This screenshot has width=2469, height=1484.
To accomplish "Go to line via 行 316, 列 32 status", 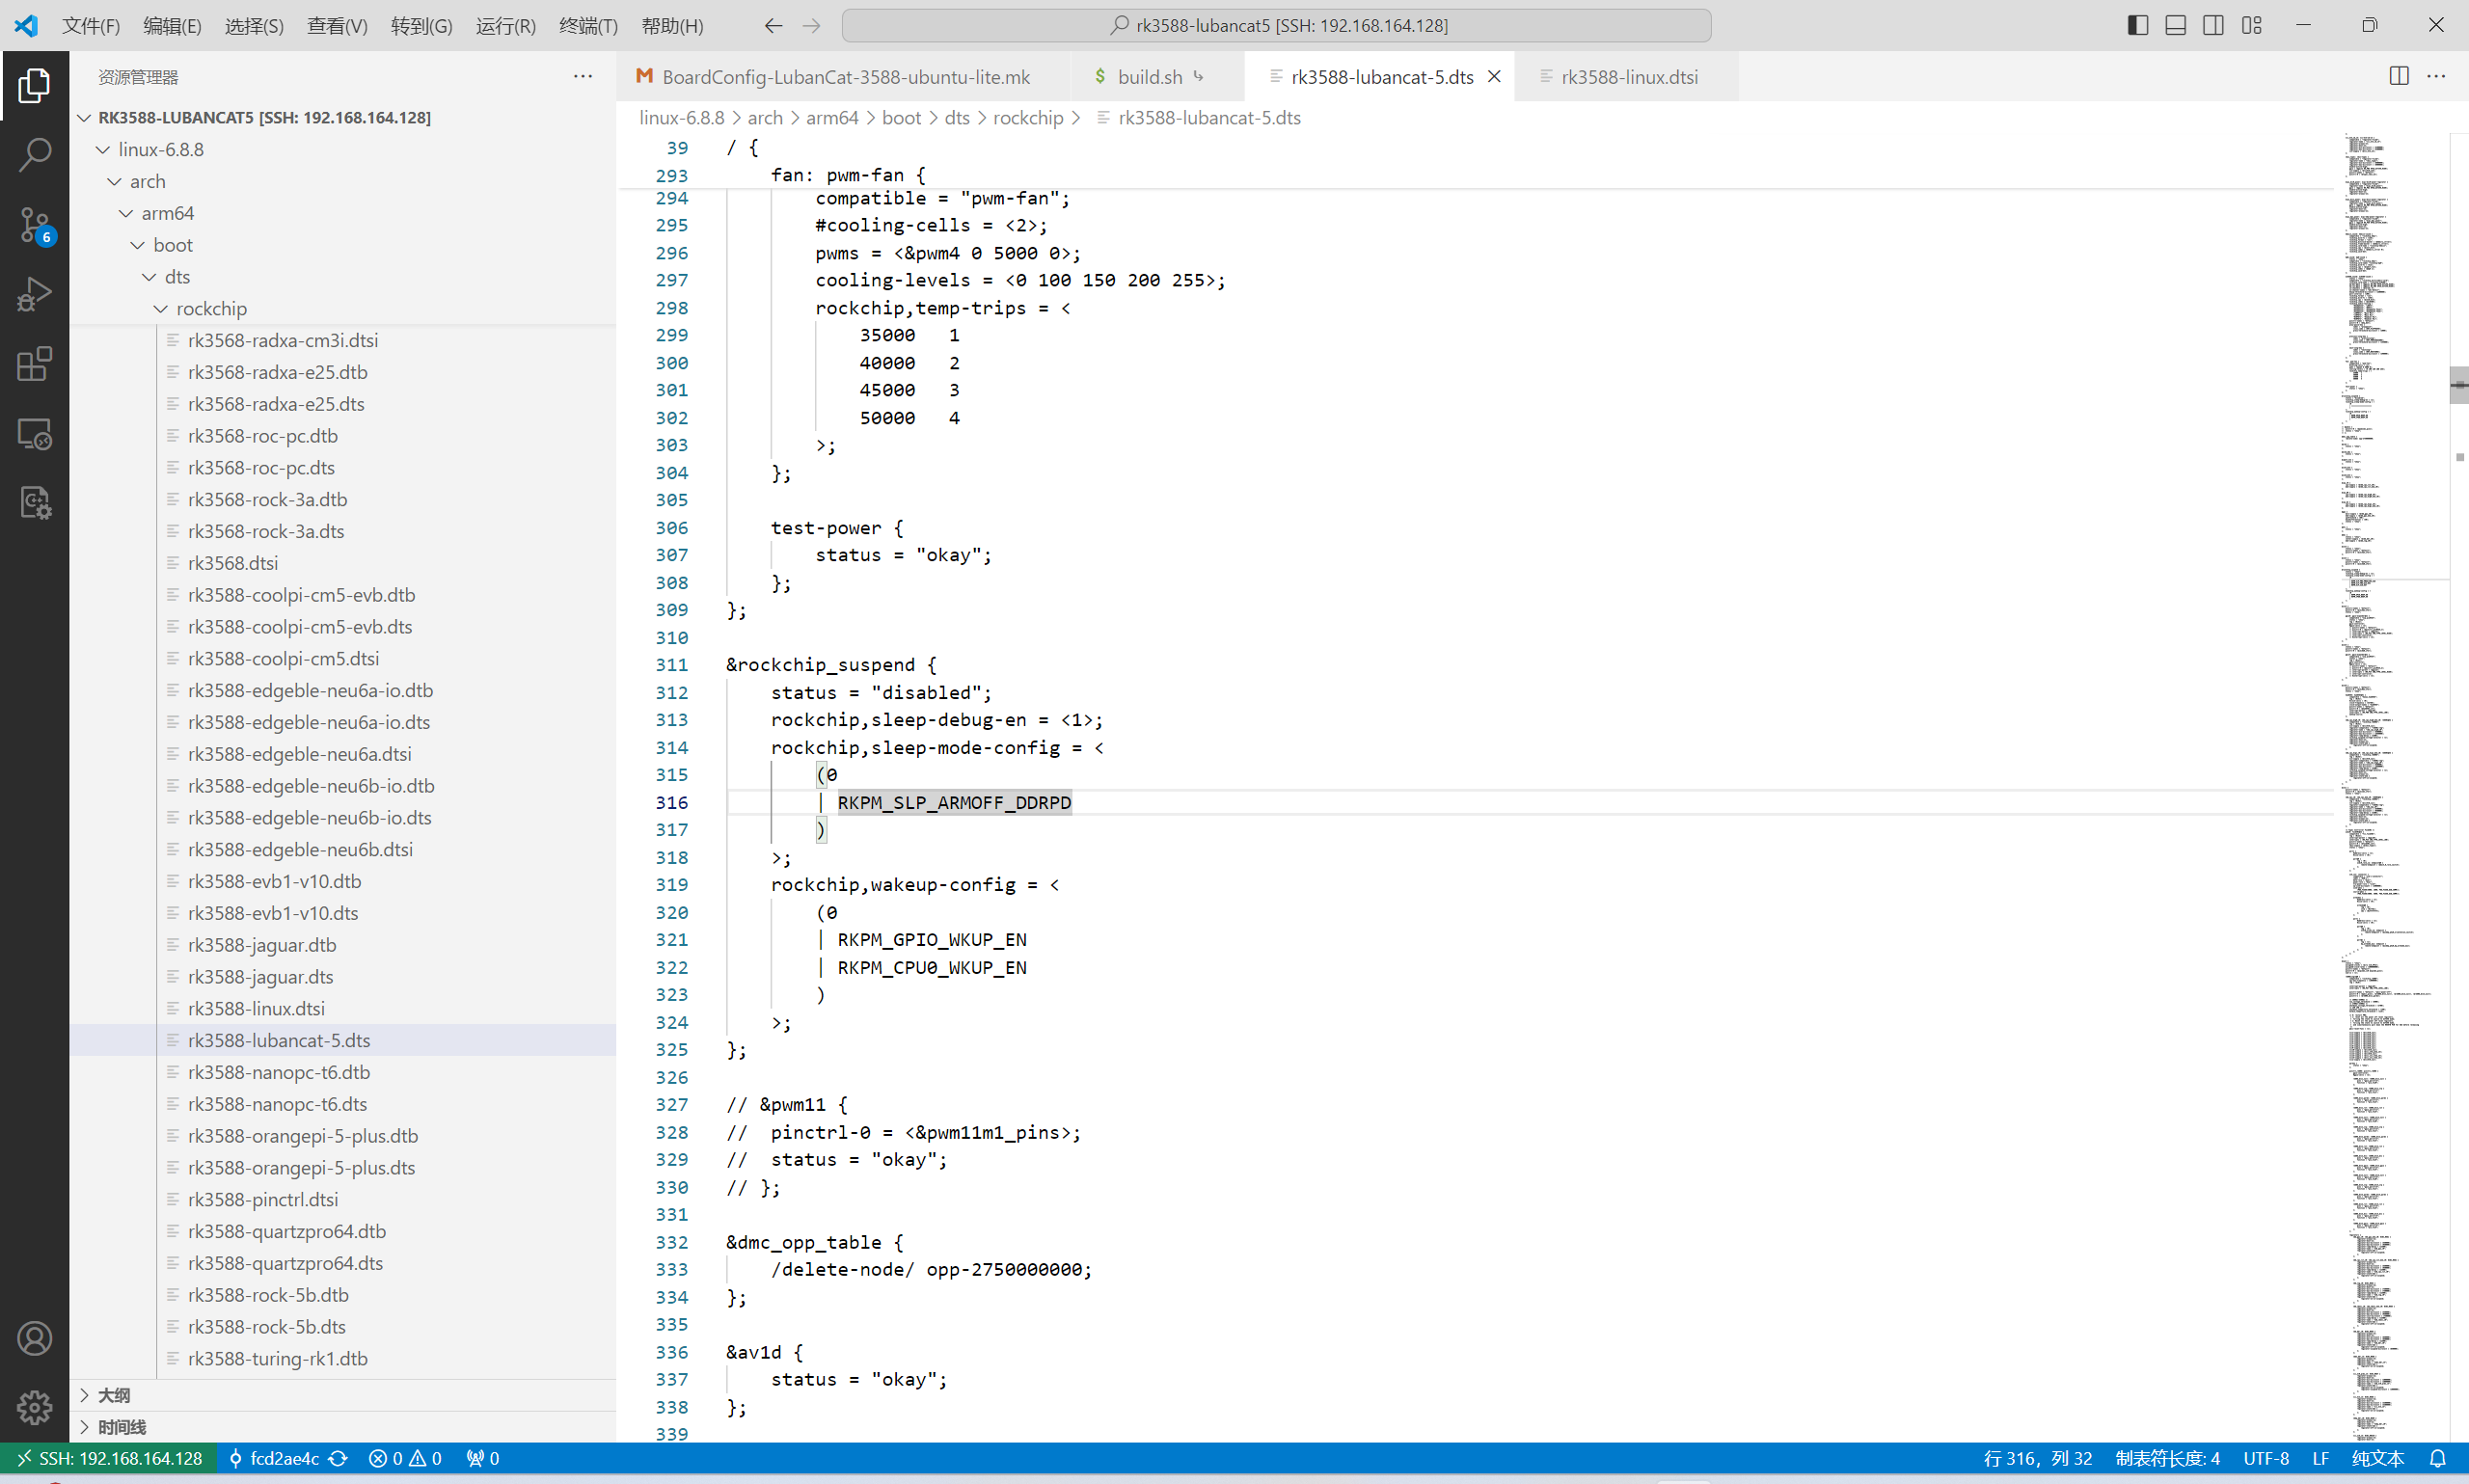I will point(2038,1458).
